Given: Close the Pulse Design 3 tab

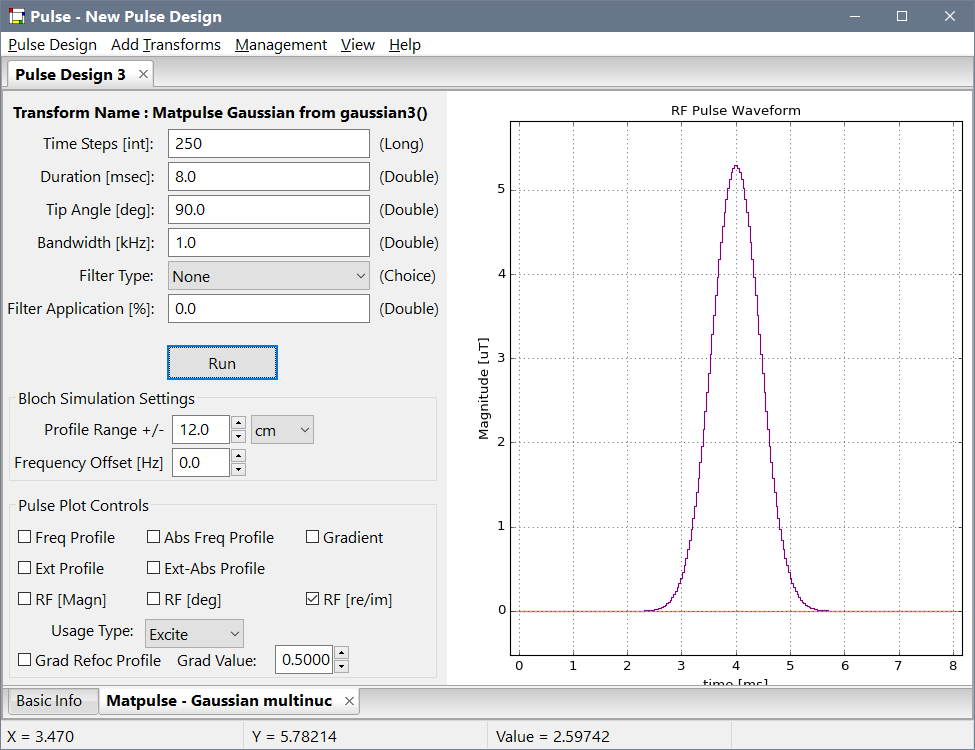Looking at the screenshot, I should click(143, 74).
